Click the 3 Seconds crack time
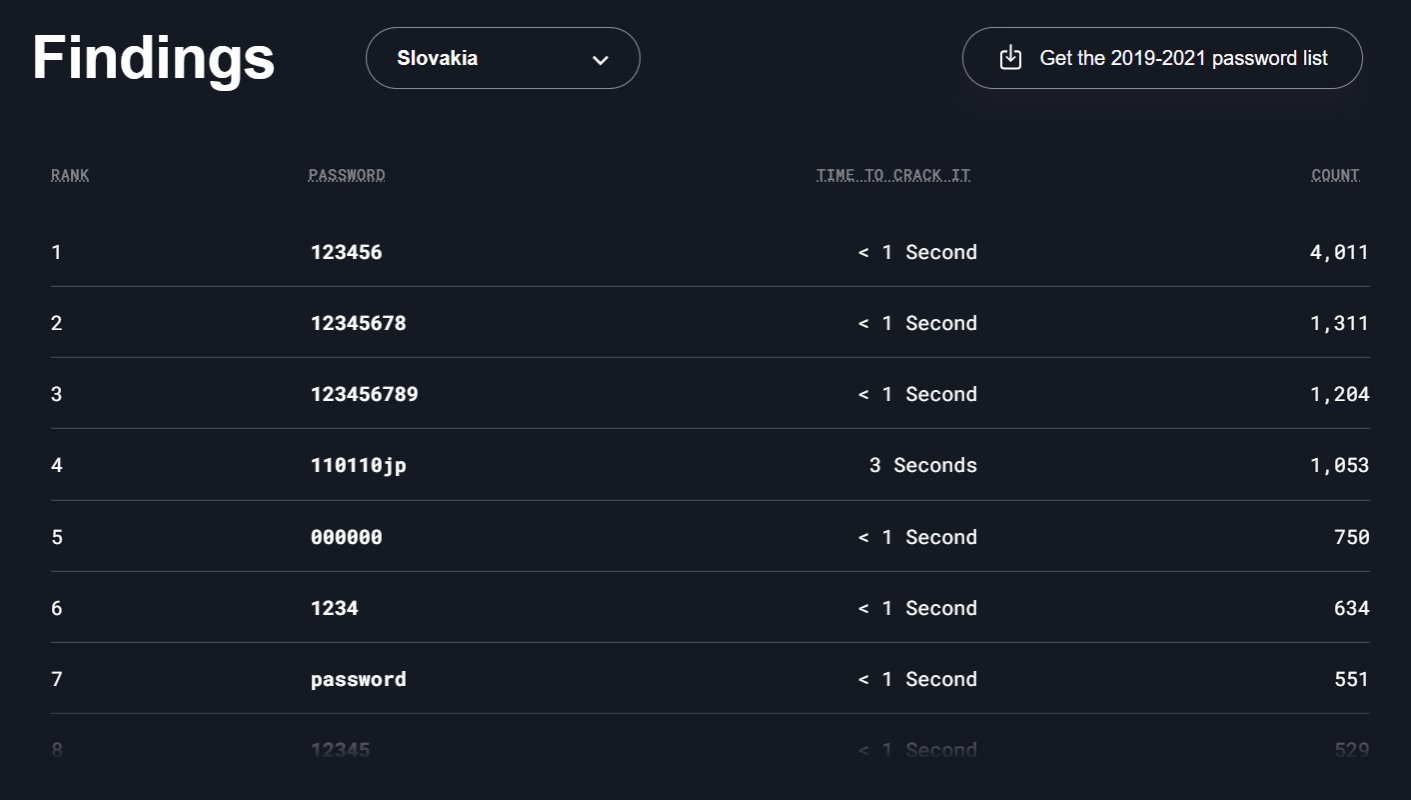Screen dimensions: 1411x800 click(x=922, y=465)
